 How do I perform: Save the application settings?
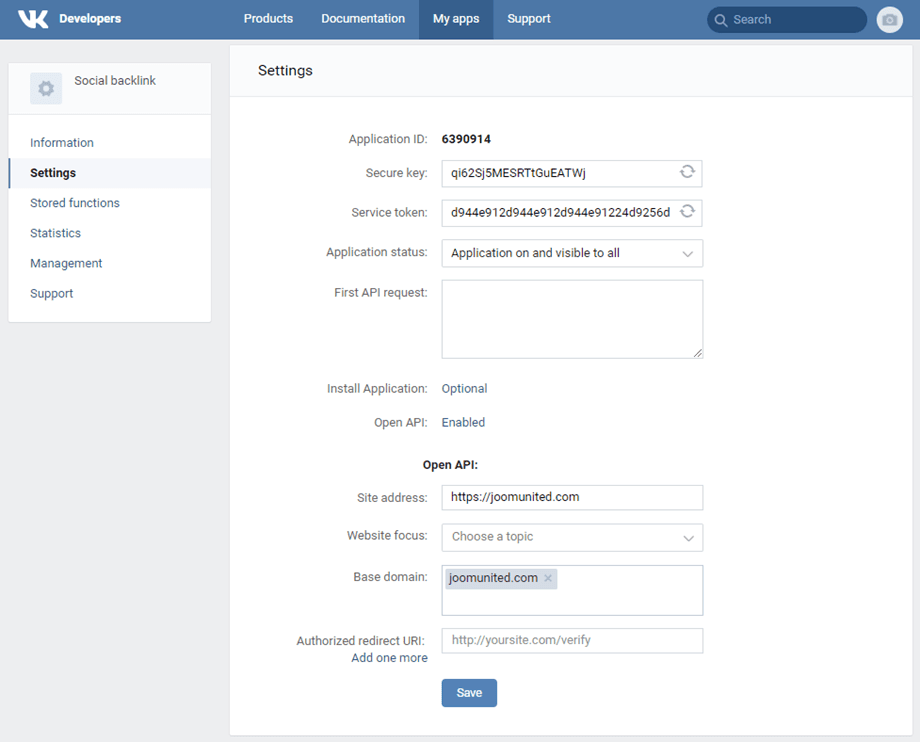tap(469, 693)
